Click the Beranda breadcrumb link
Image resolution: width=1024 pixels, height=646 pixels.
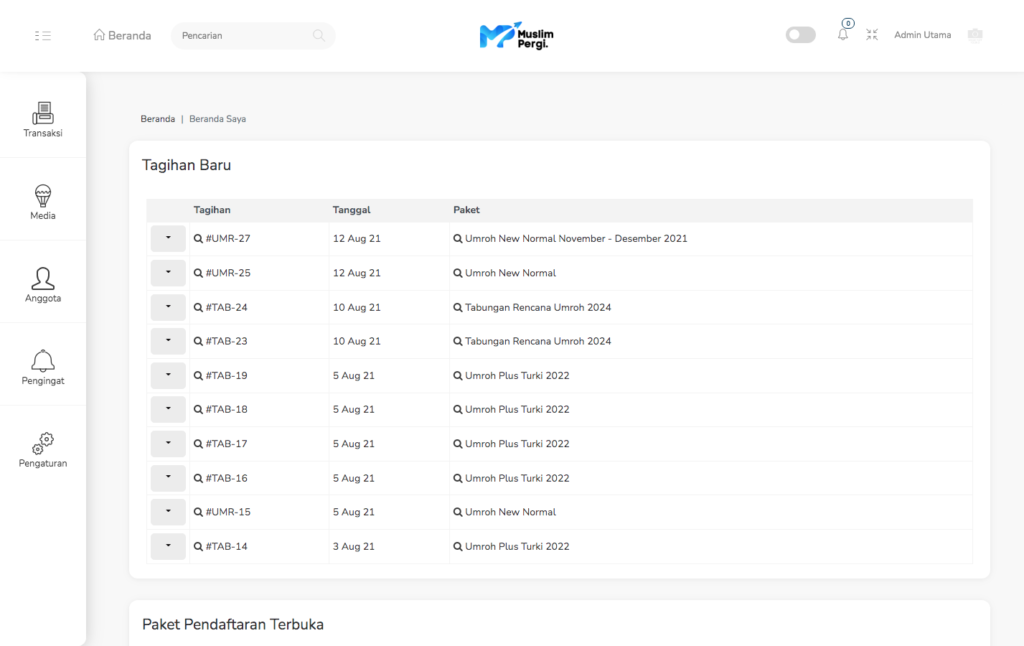coord(157,119)
